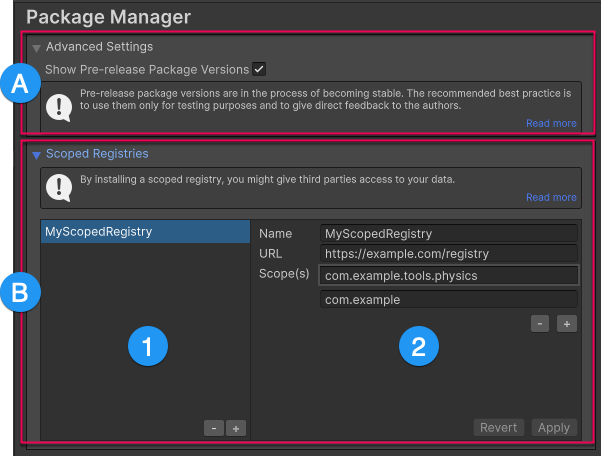This screenshot has width=601, height=456.
Task: Open Read more link for scoped registries
Action: click(551, 198)
